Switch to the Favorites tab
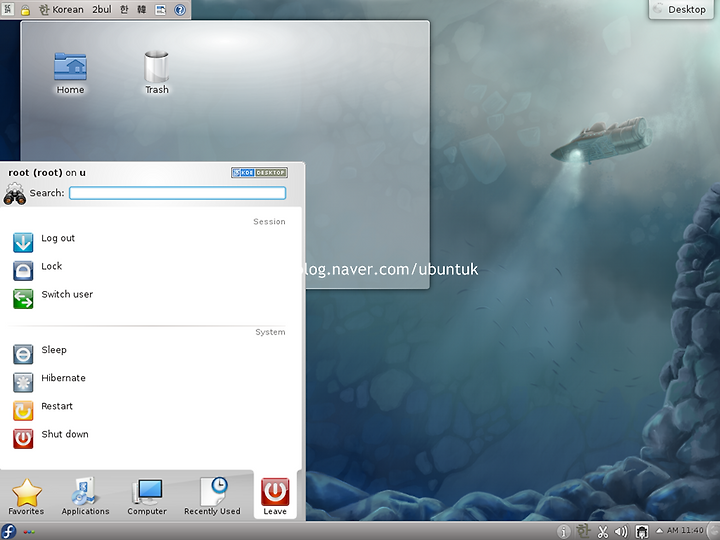Viewport: 720px width, 540px height. 26,496
